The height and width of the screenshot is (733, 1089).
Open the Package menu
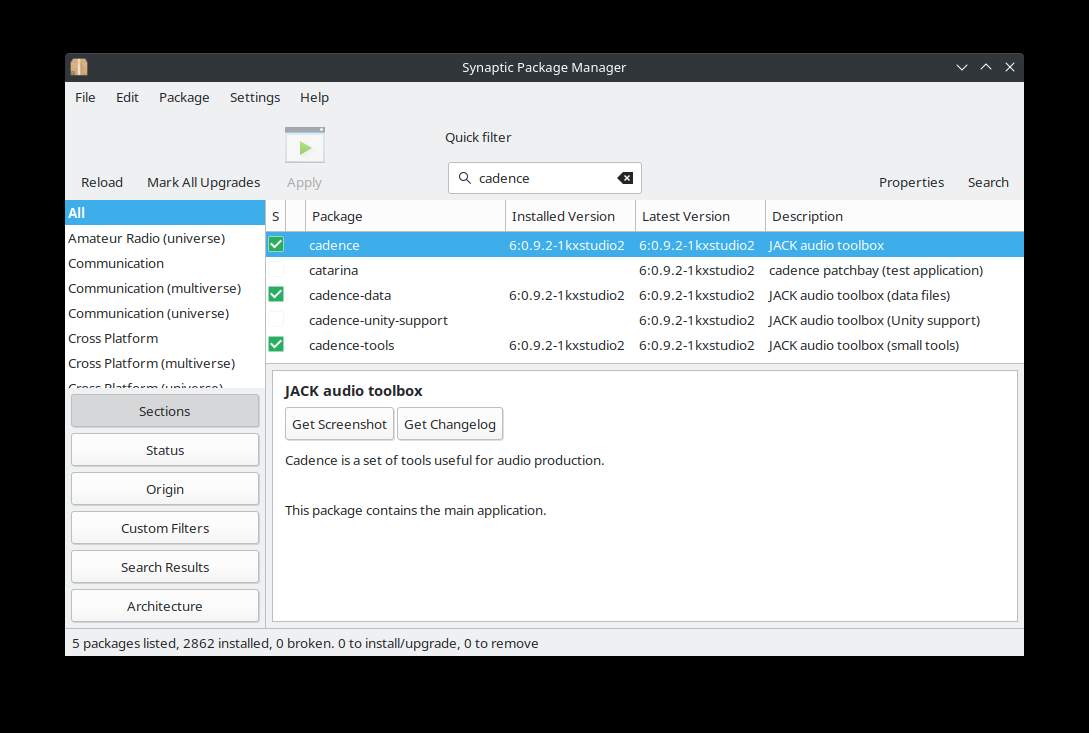184,97
